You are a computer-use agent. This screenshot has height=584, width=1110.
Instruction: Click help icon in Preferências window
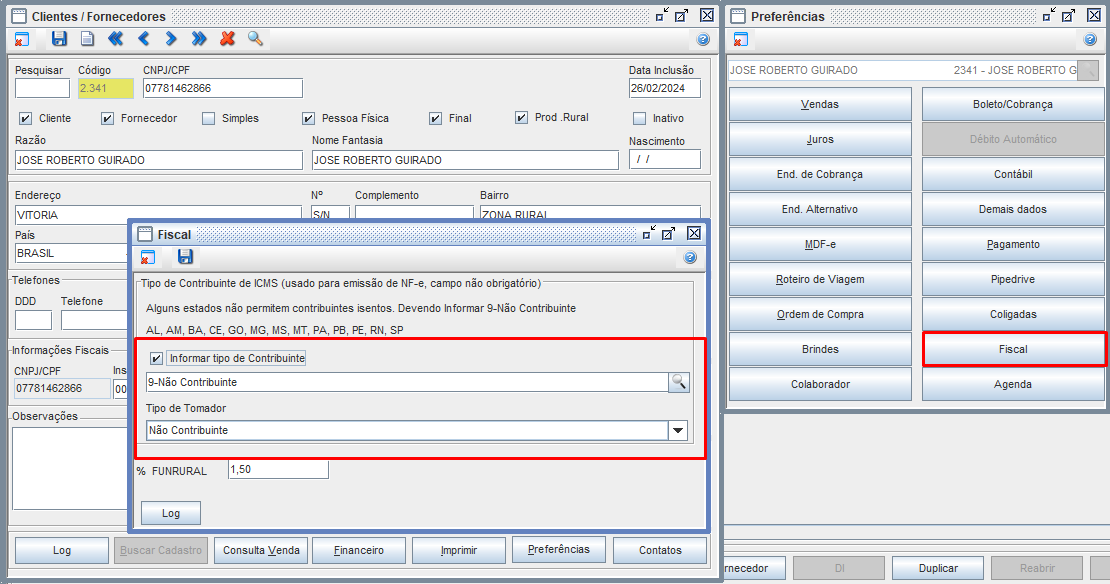coord(1090,40)
